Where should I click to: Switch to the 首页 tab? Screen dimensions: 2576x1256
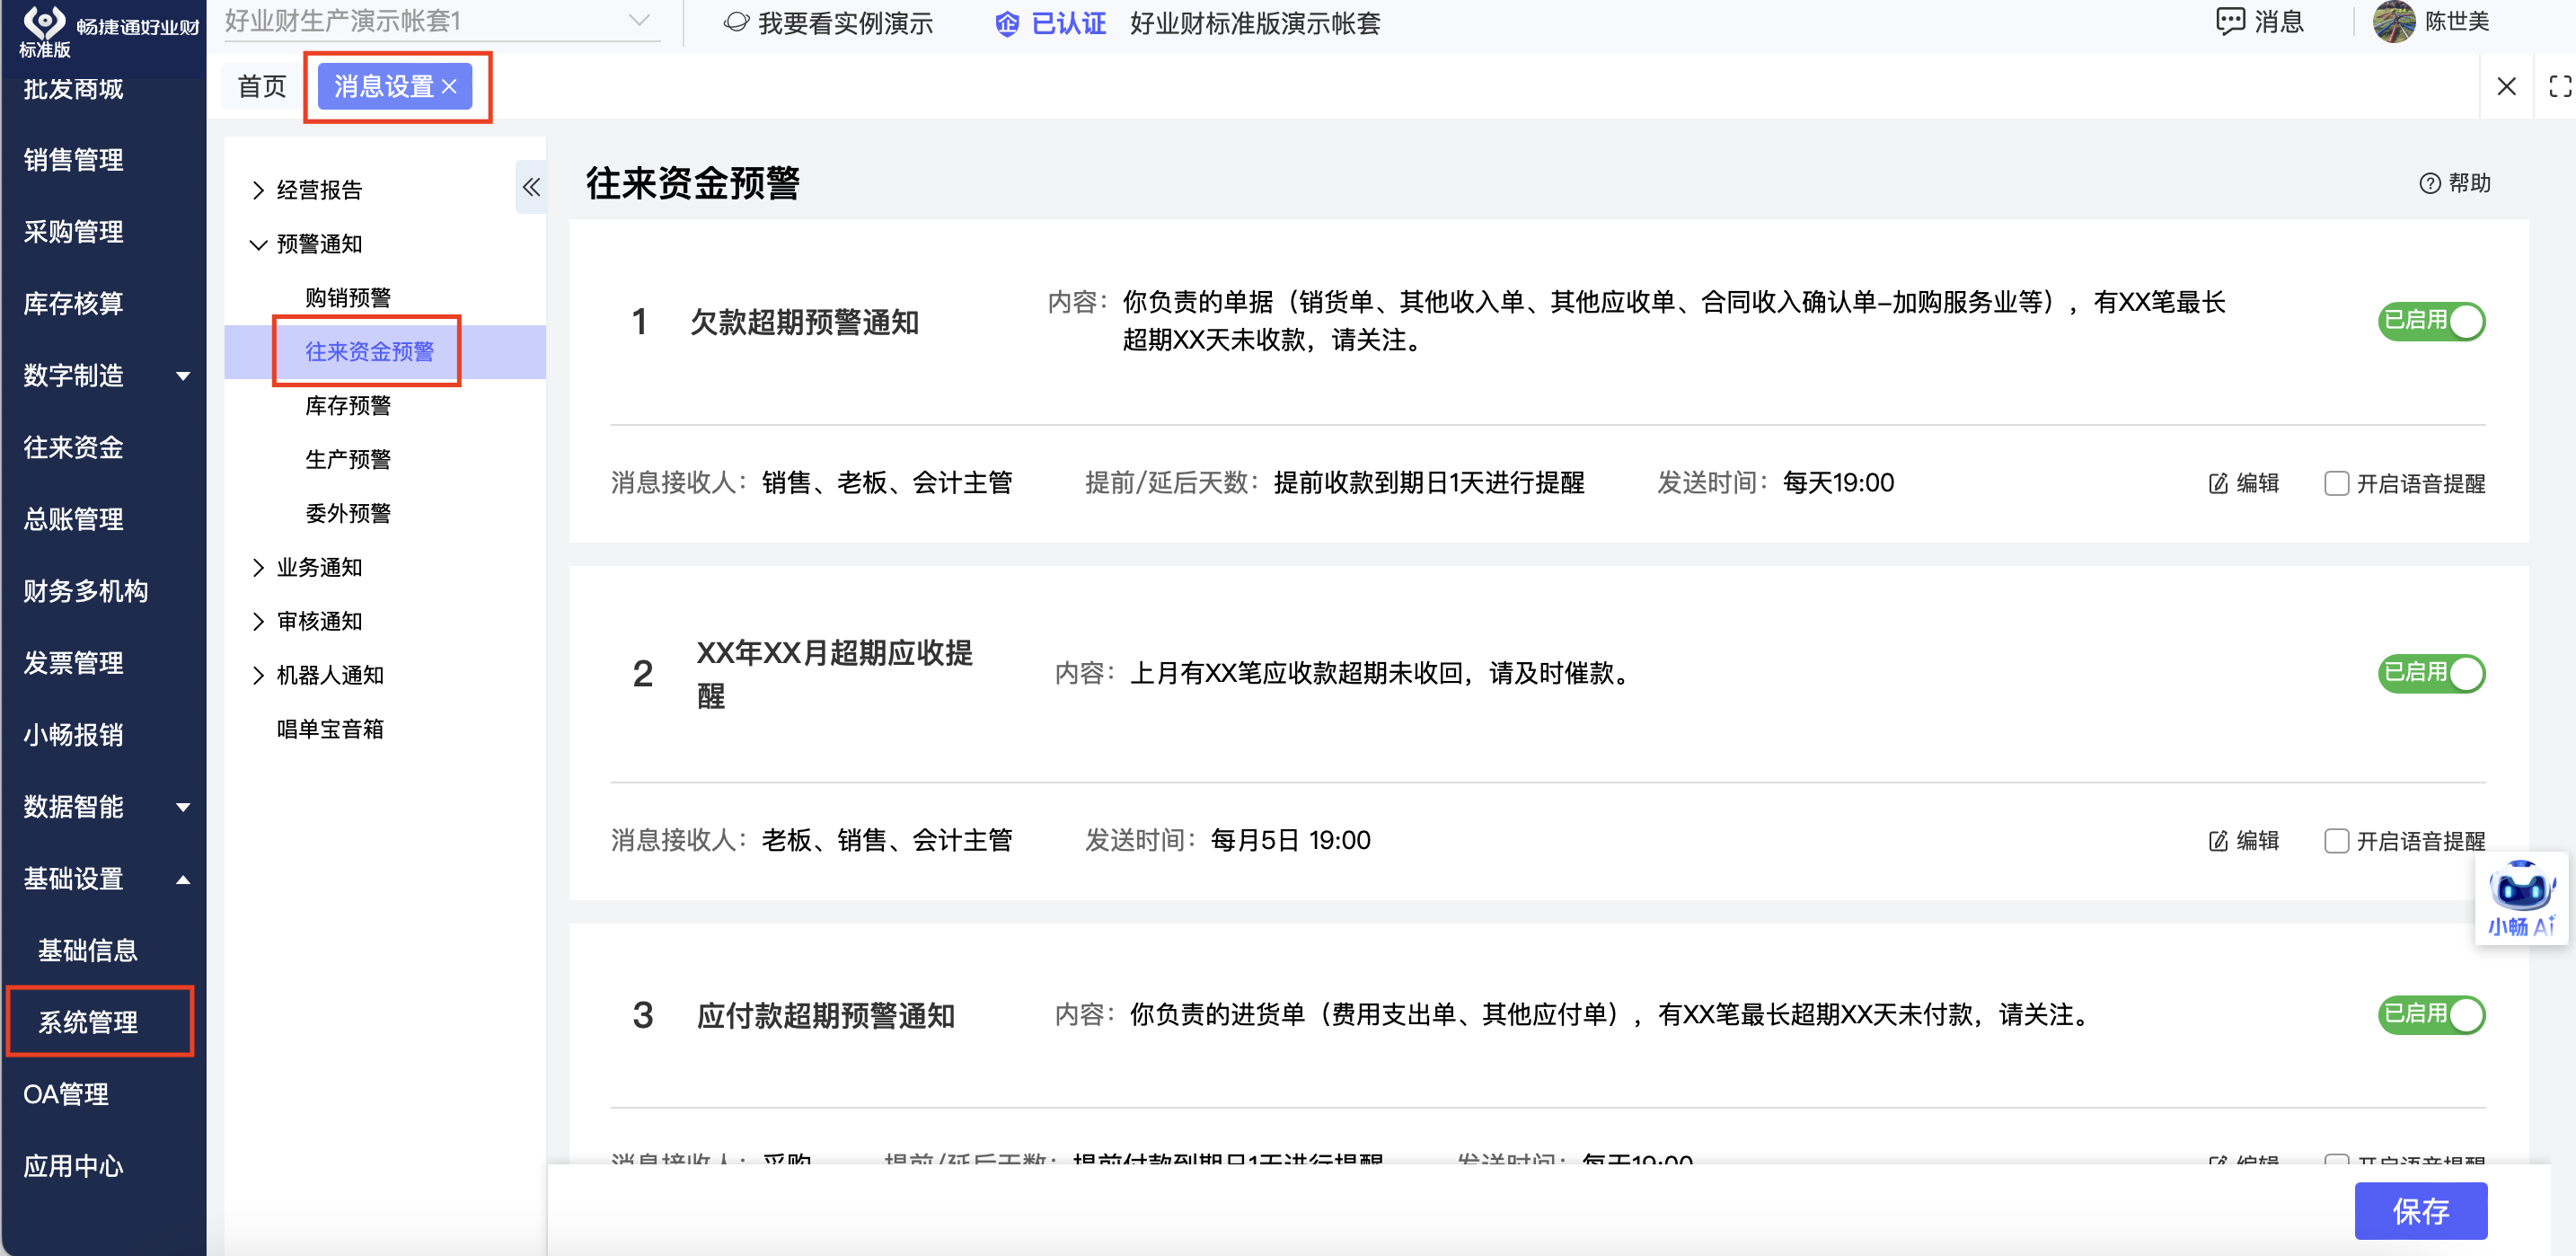point(262,87)
